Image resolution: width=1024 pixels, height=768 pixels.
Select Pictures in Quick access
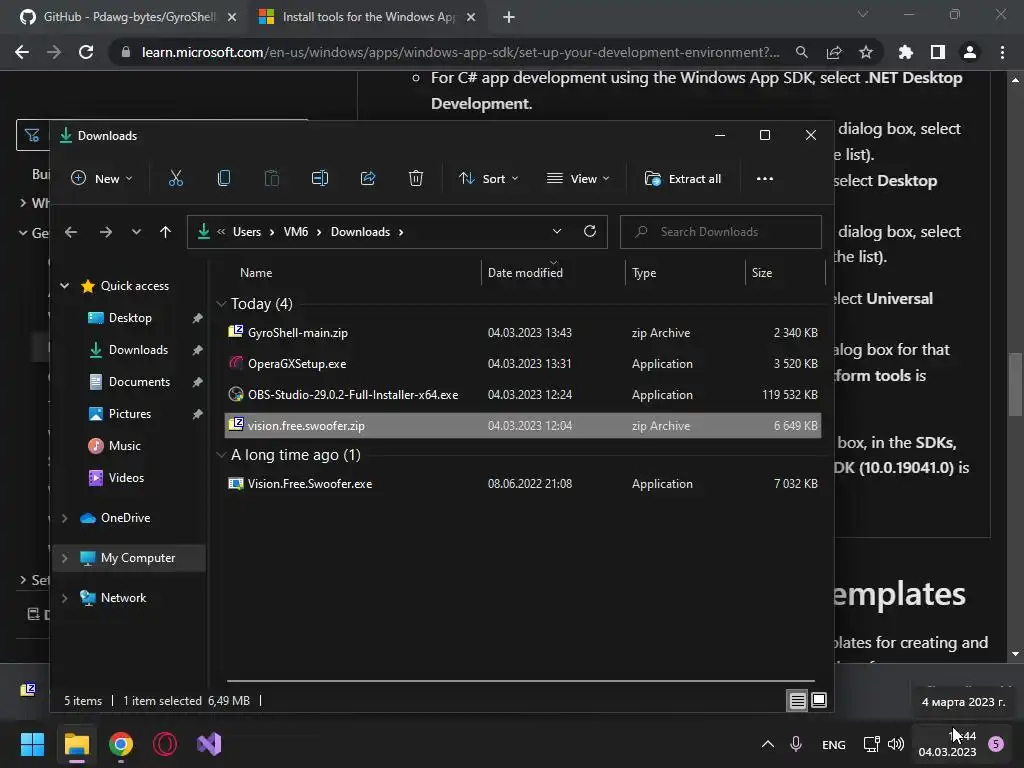click(129, 414)
